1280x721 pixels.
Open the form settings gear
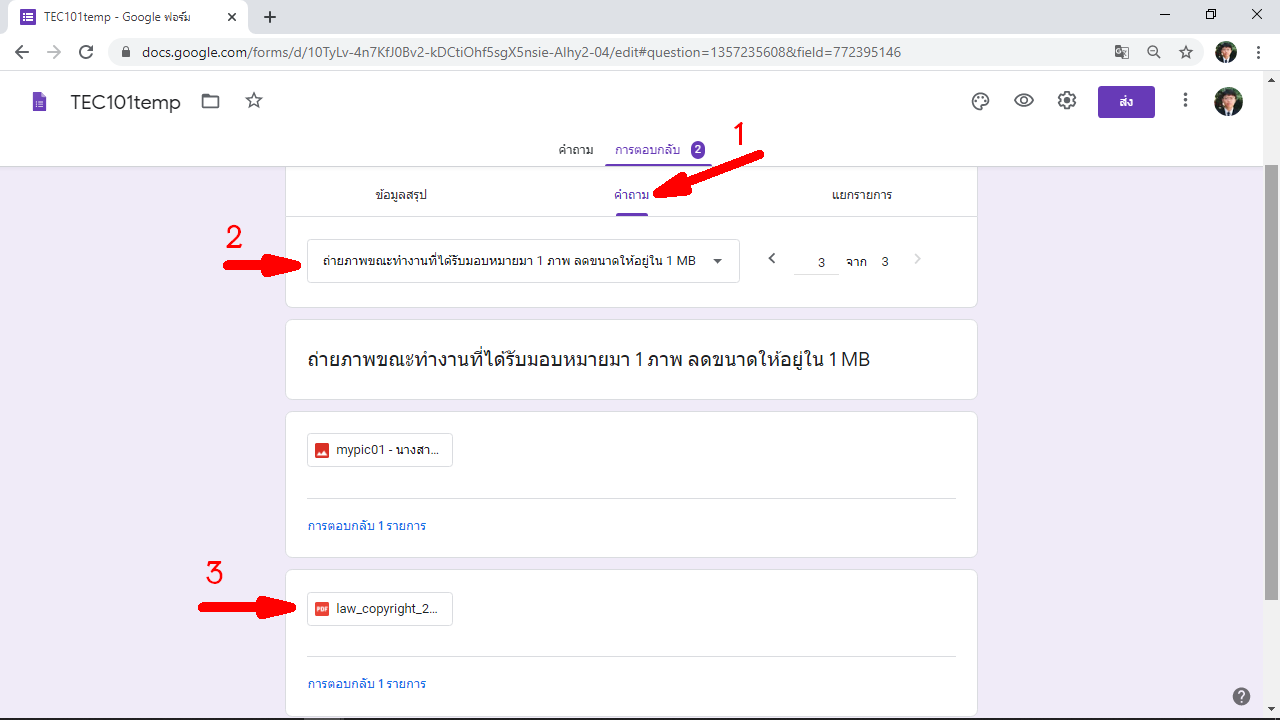pyautogui.click(x=1067, y=101)
